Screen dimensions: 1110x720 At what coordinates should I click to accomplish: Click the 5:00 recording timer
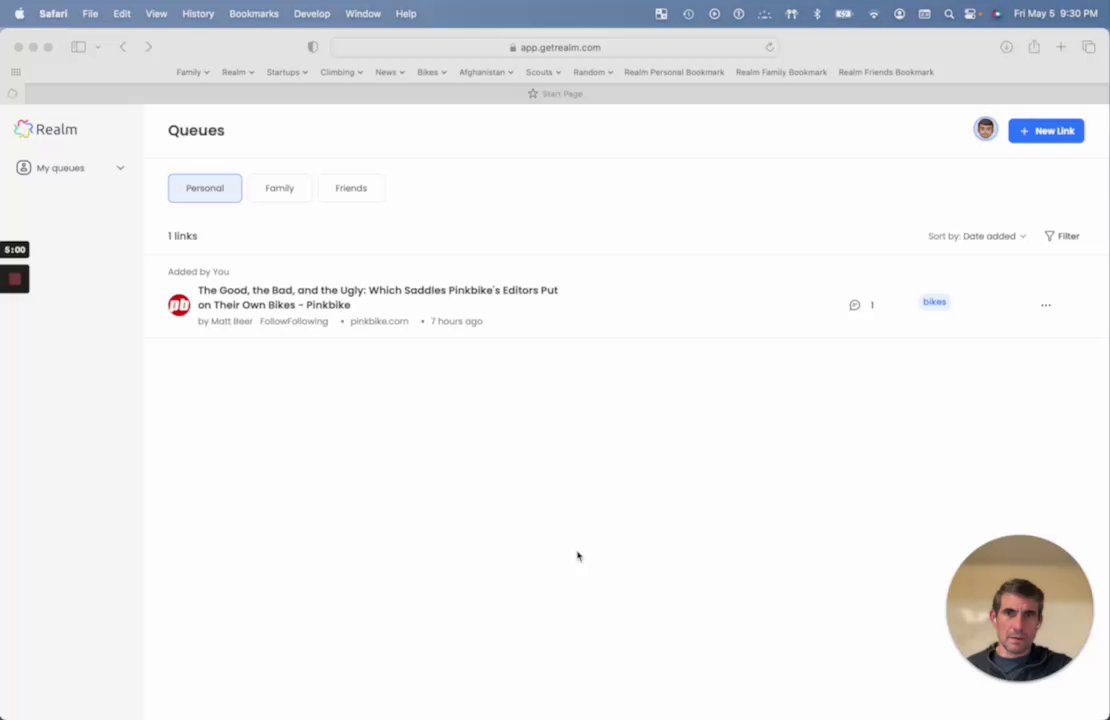[15, 250]
